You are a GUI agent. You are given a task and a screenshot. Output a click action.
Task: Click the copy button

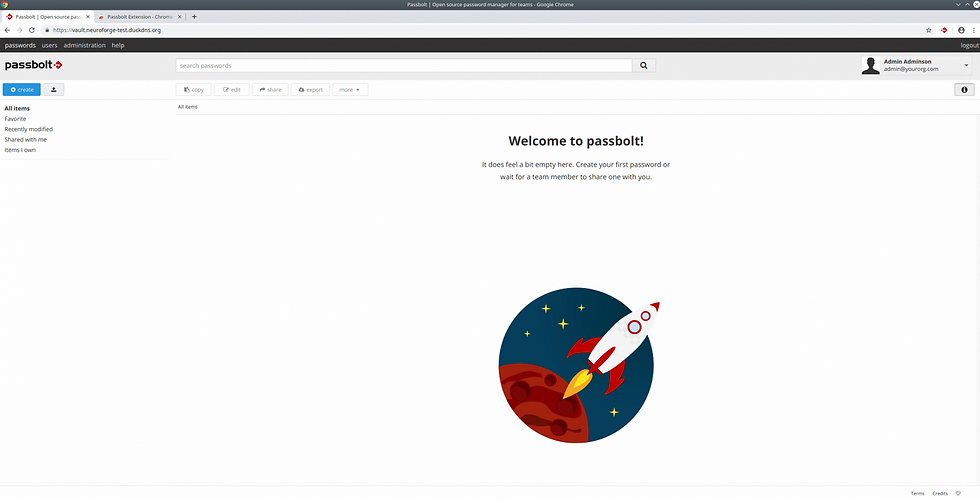194,90
